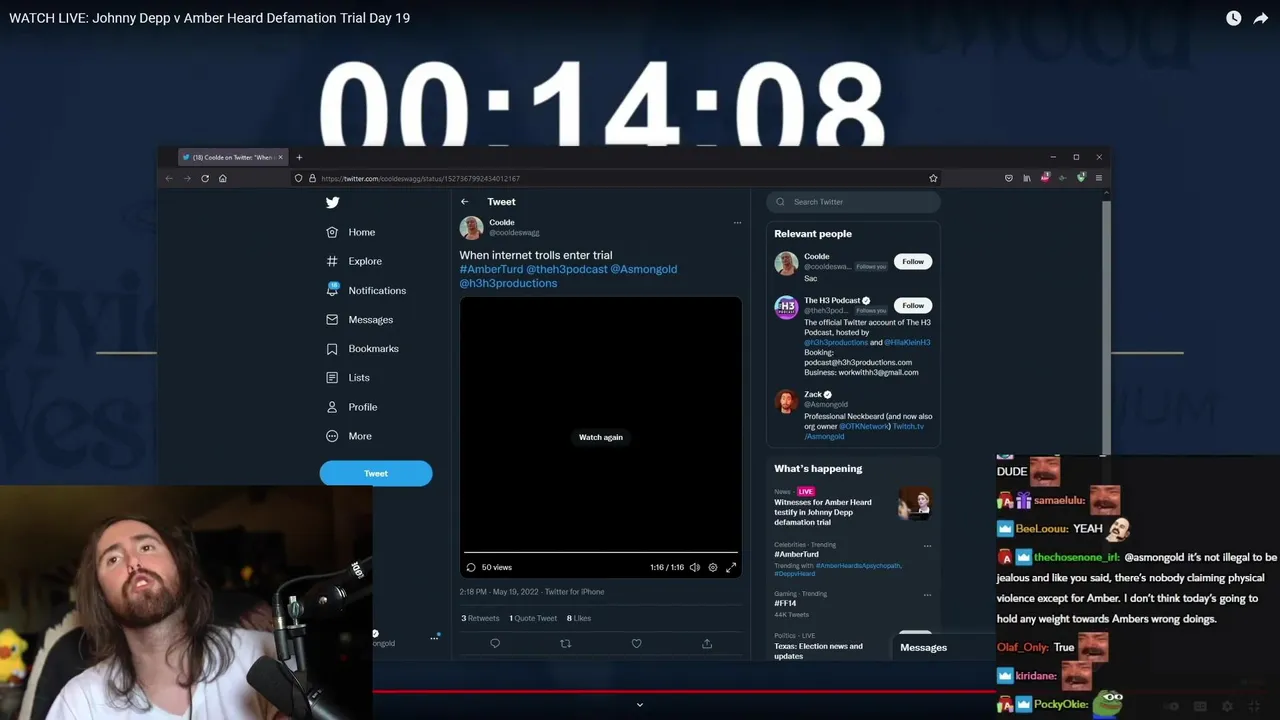Open Amber Heard witnesses news thumbnail

(x=915, y=503)
